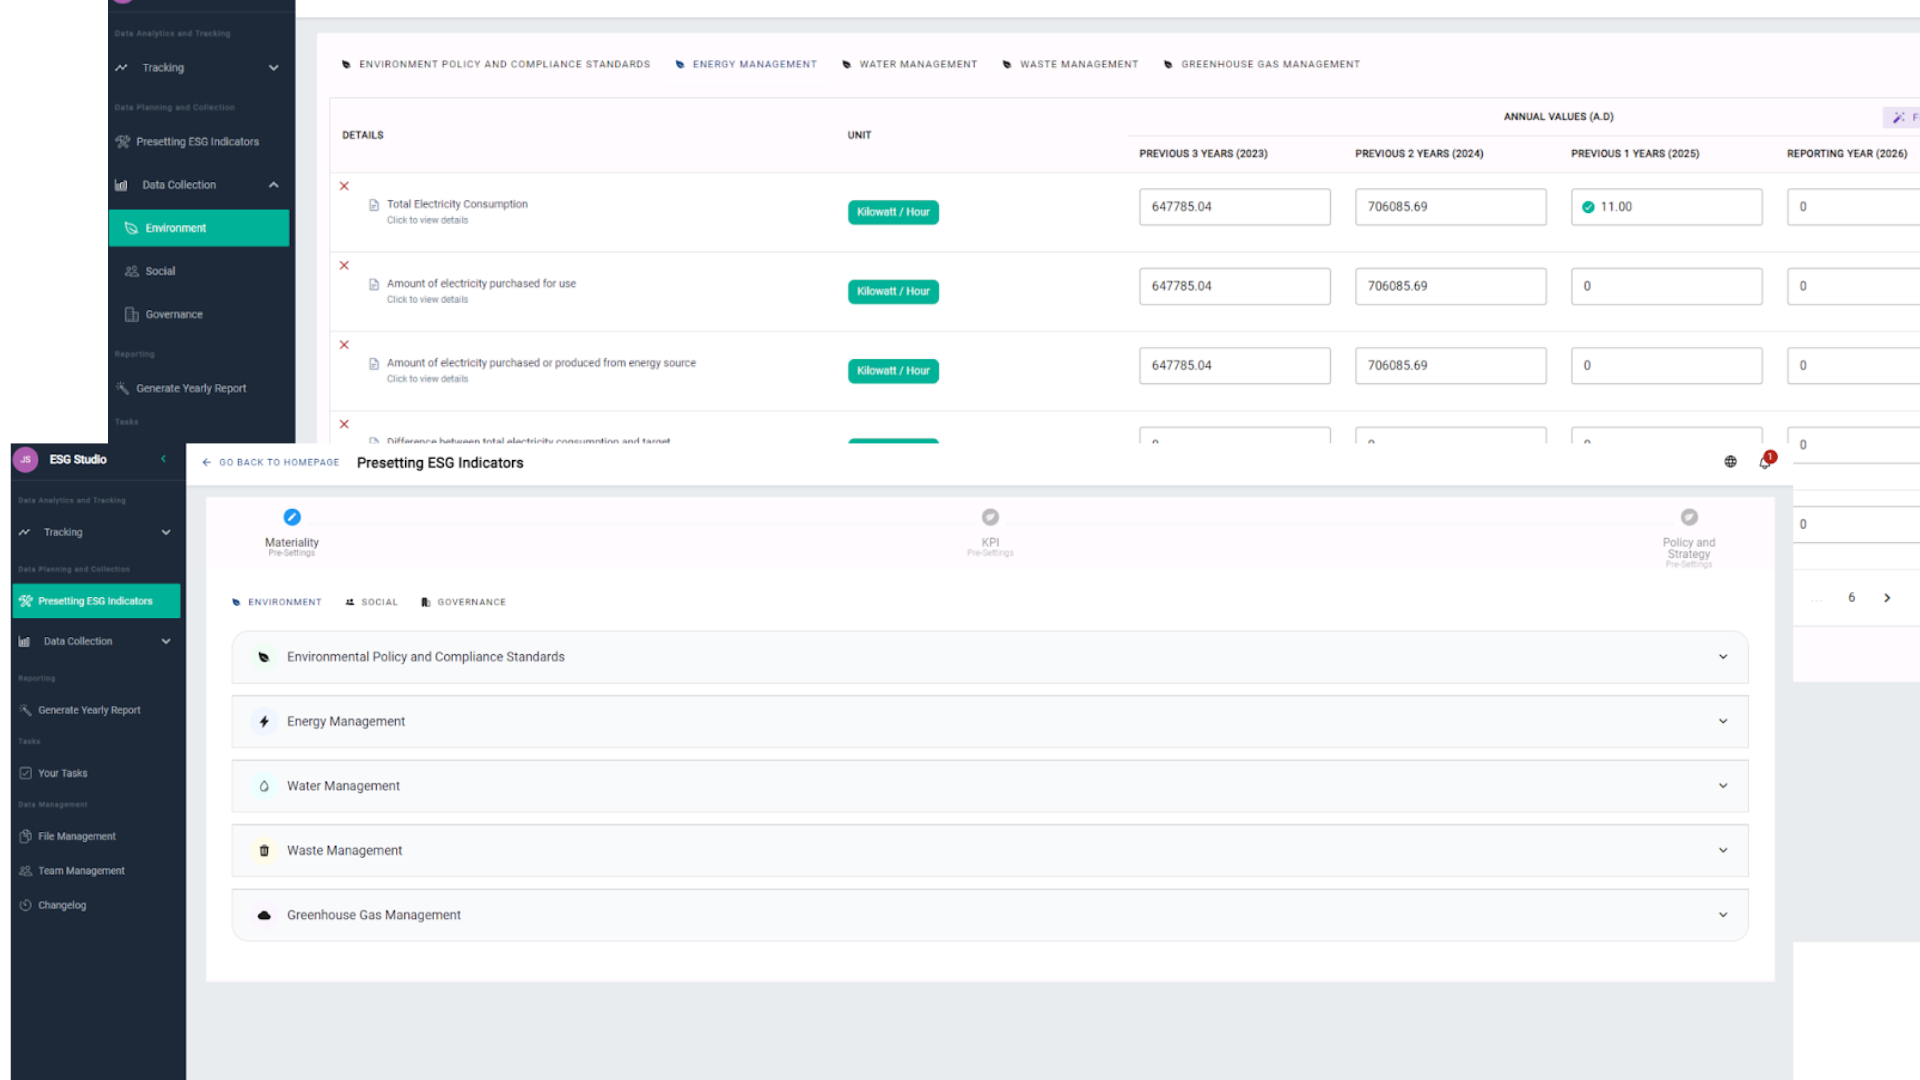
Task: Remove the Total Electricity Consumption row
Action: pos(344,186)
